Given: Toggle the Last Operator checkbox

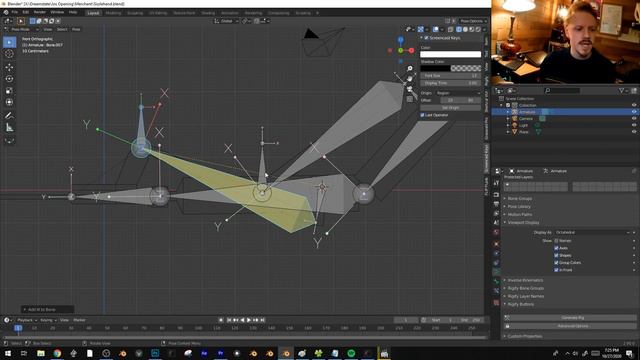Looking at the screenshot, I should click(x=422, y=115).
